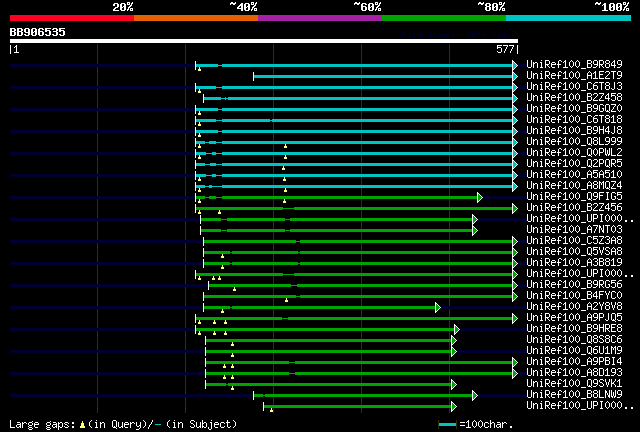Click the arrowhead ending the UniRef100_B8LNW9 alignment
Viewport: 640px width, 432px height.
point(475,396)
